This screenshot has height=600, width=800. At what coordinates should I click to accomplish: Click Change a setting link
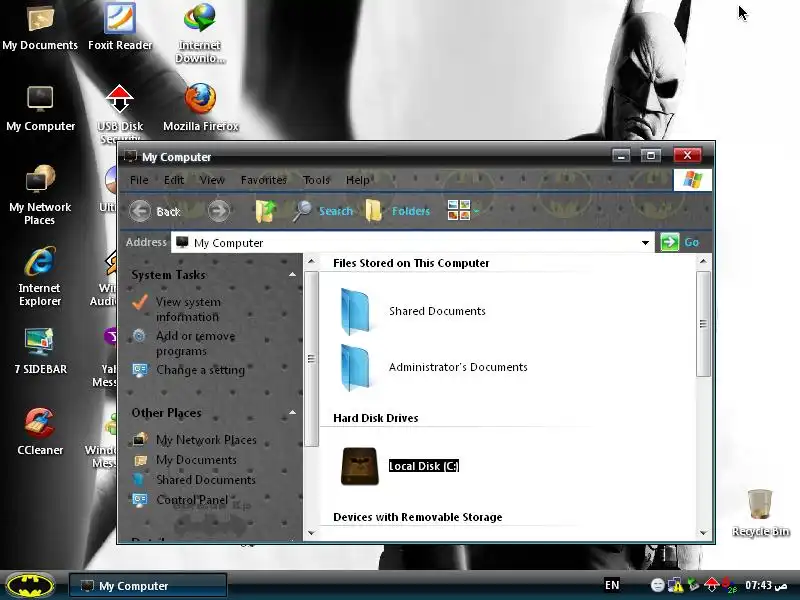coord(201,370)
